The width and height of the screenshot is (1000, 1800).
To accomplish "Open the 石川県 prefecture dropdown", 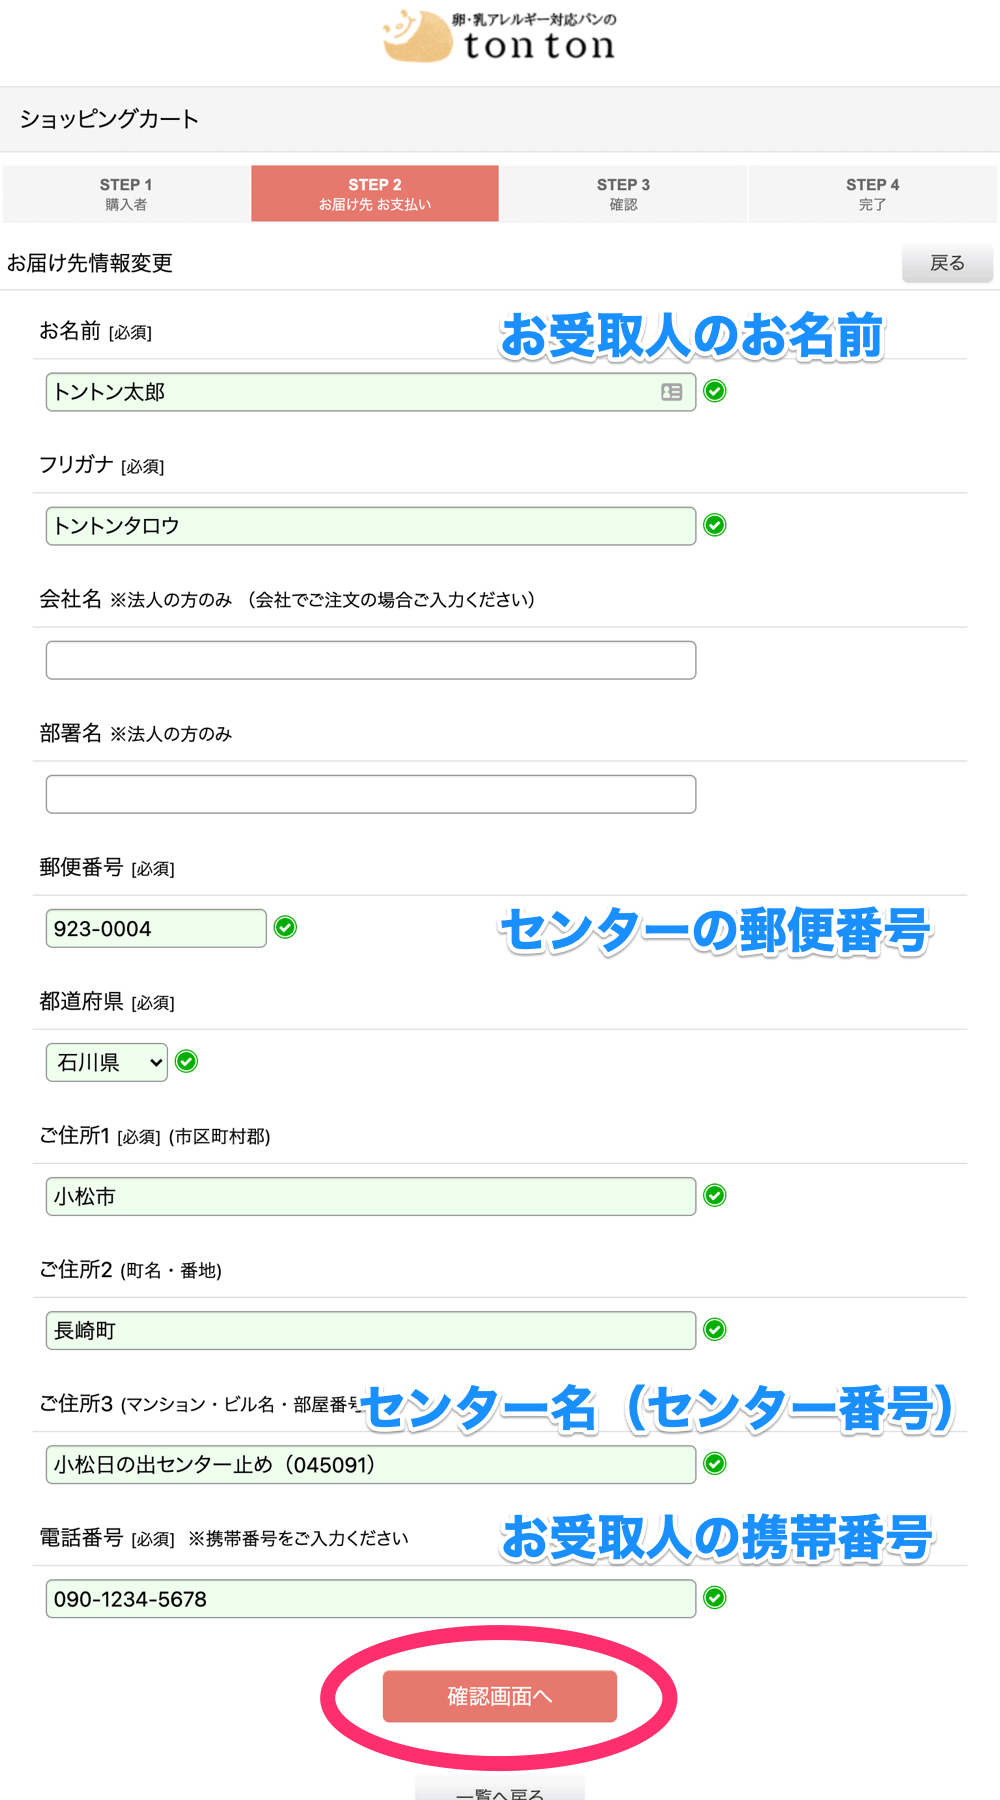I will 107,1062.
